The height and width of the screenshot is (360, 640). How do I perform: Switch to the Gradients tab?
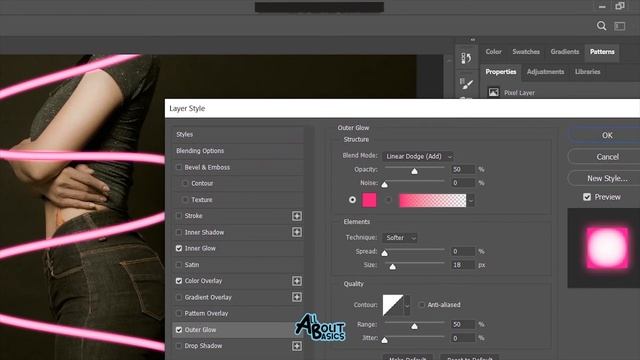[564, 52]
